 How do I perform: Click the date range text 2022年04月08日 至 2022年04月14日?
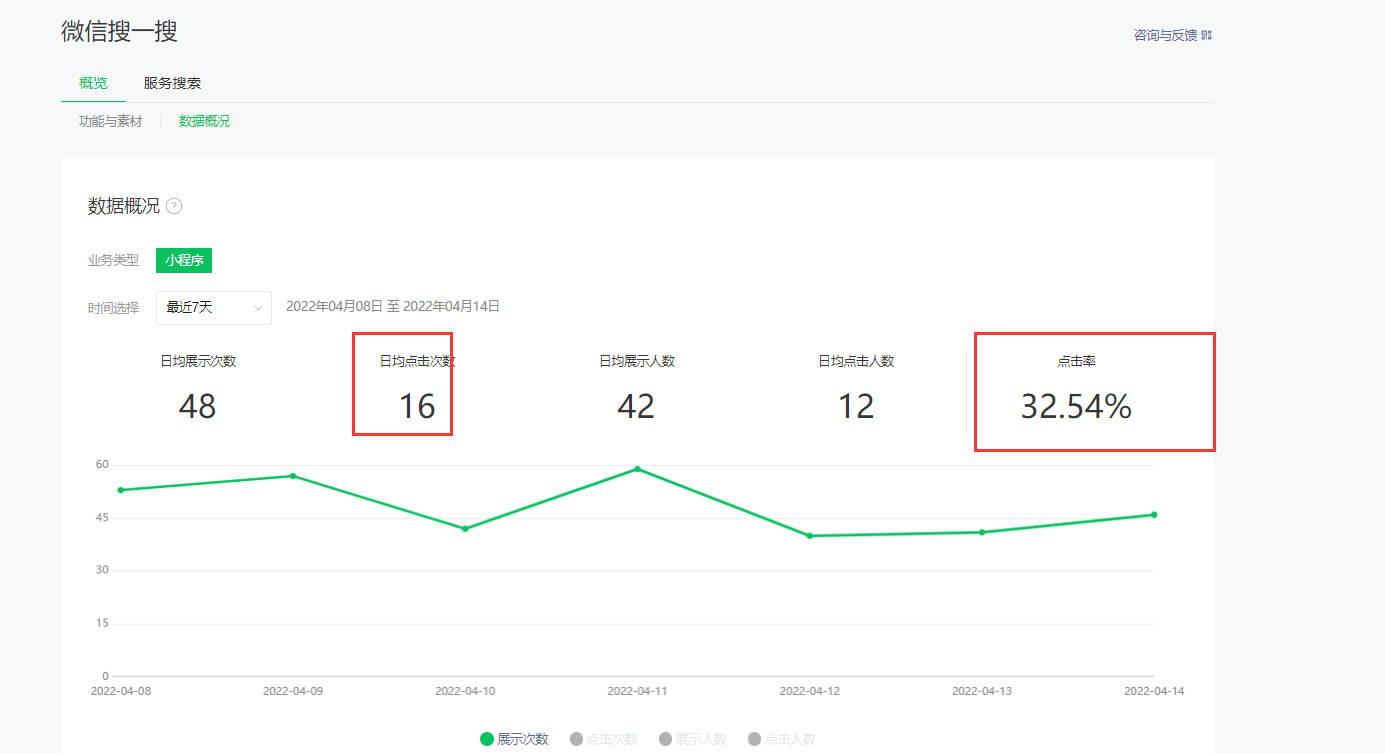[x=393, y=306]
